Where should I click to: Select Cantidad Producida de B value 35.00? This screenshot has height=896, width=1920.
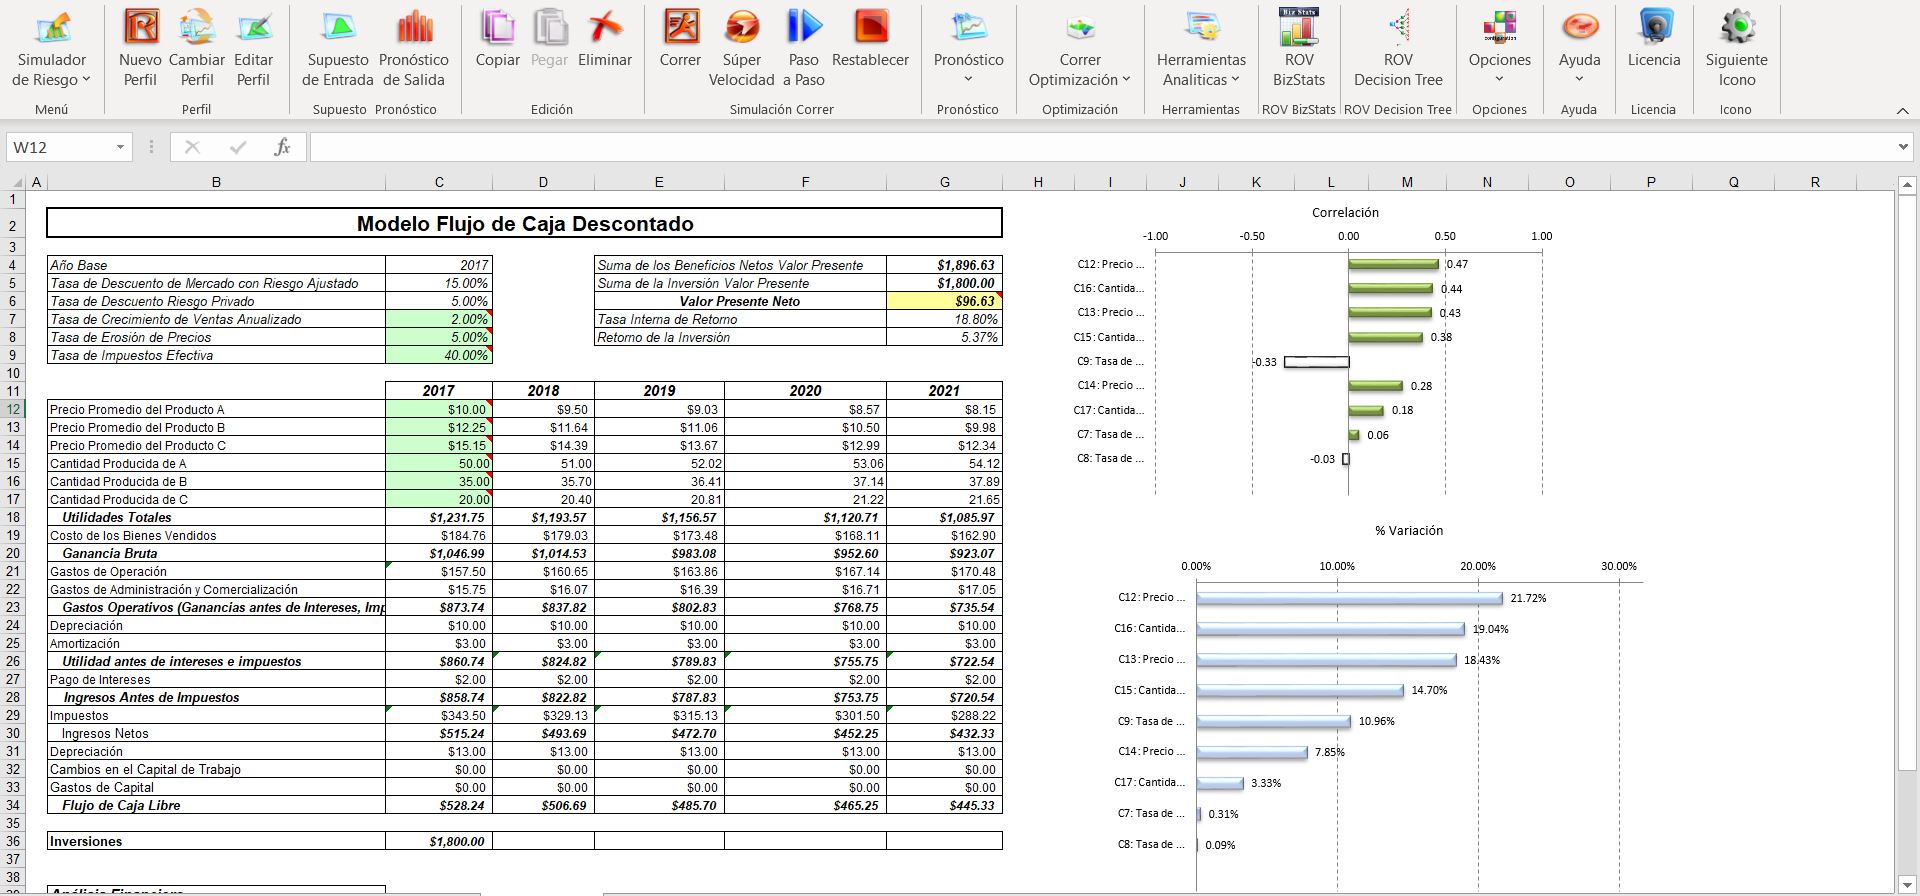click(x=439, y=481)
